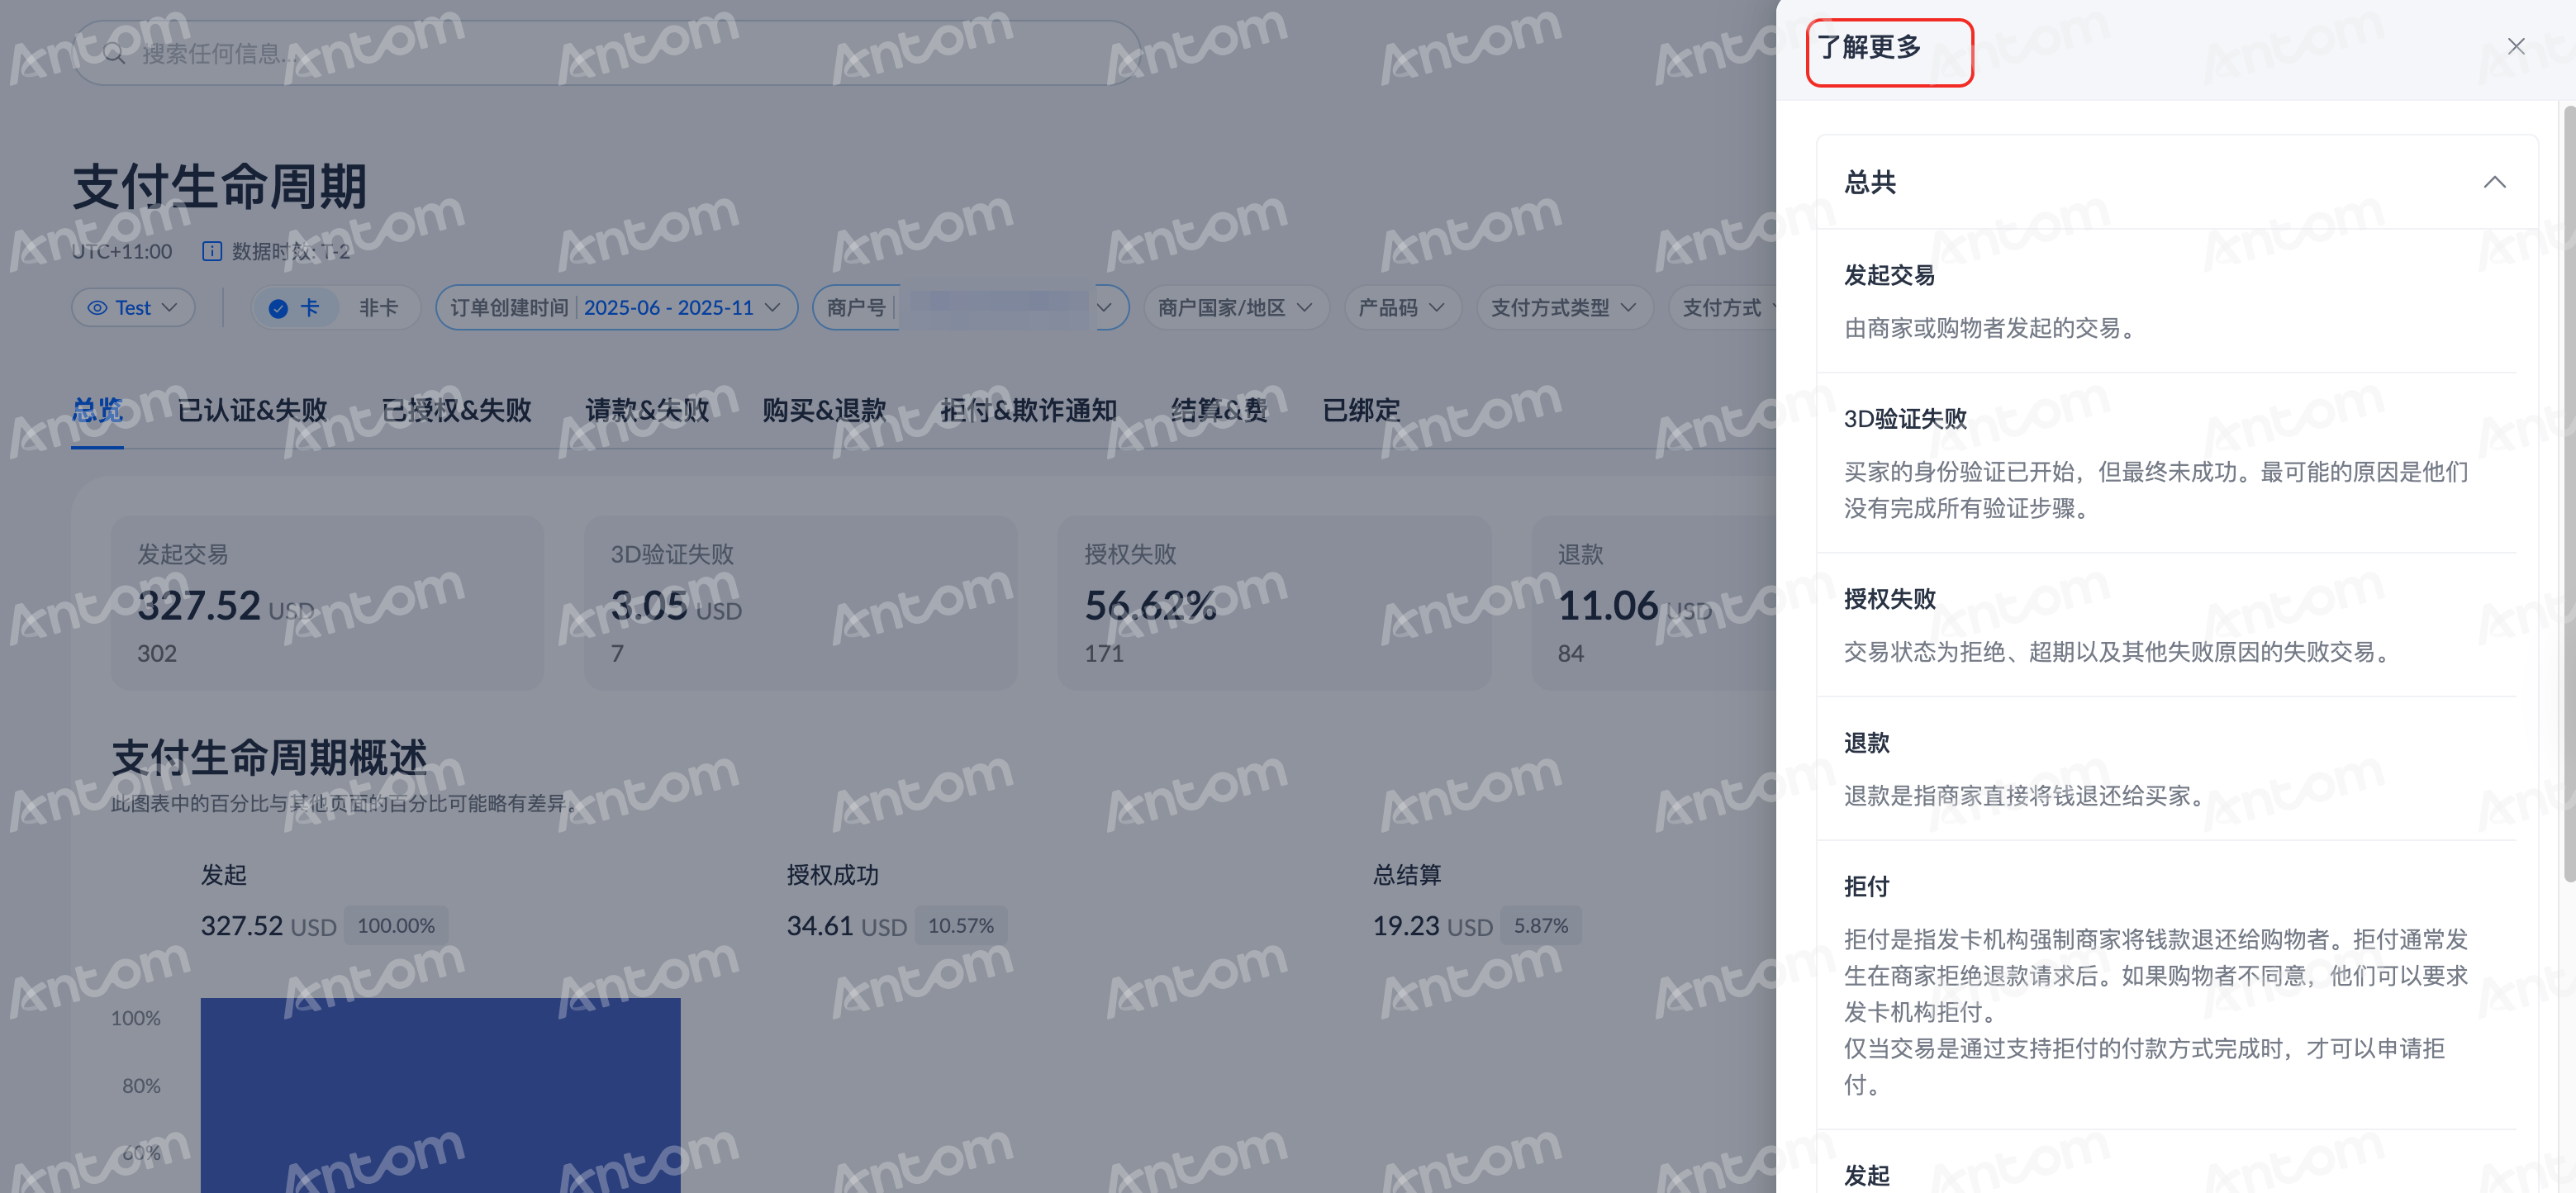The height and width of the screenshot is (1193, 2576).
Task: Click the 了解更多 panel title
Action: (x=1869, y=47)
